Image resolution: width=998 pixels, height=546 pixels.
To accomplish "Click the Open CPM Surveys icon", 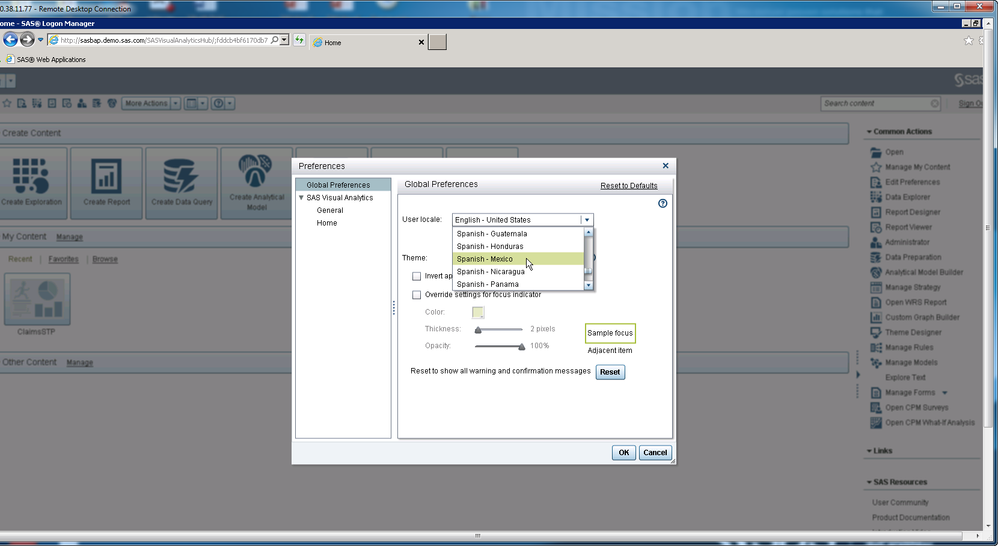I will point(876,408).
